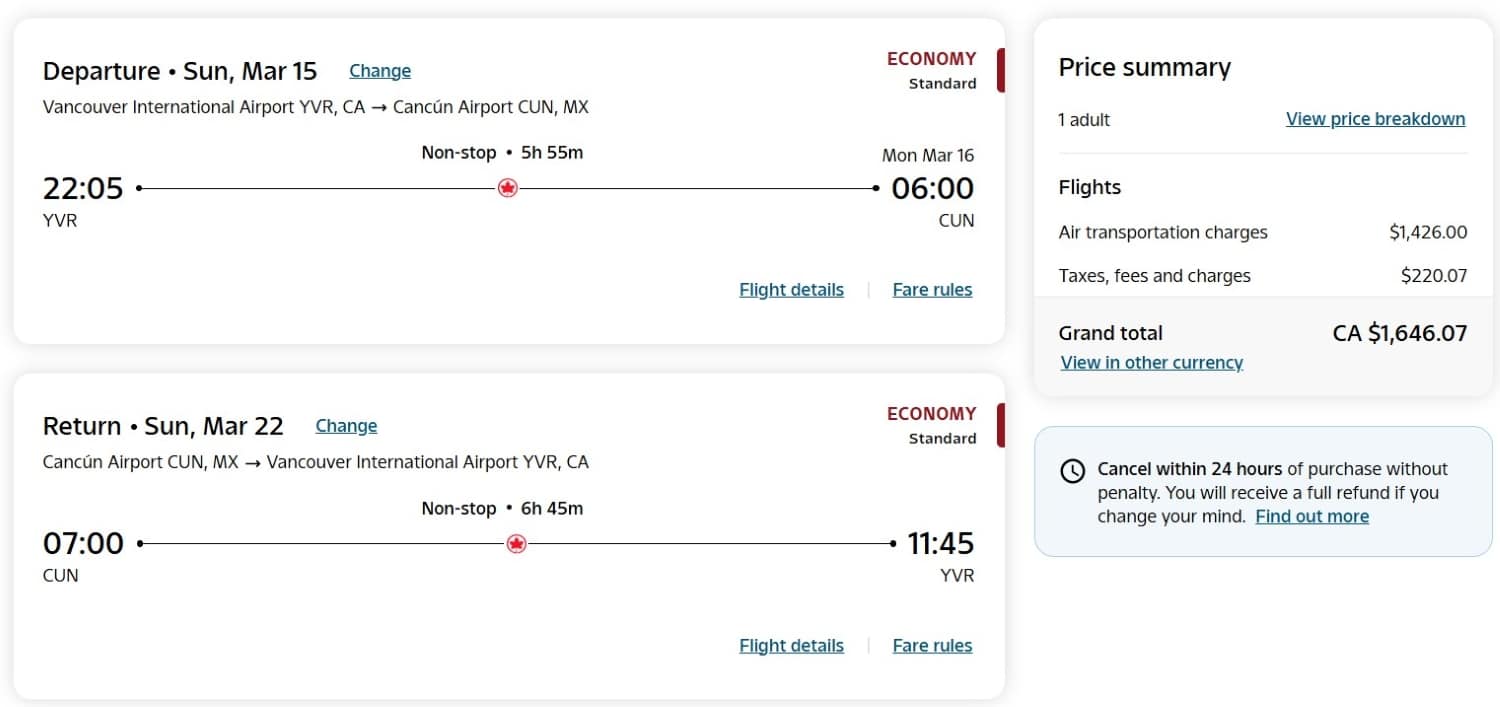Screen dimensions: 1500x707
Task: Change the Sun, Mar 22 return flight
Action: pos(346,425)
